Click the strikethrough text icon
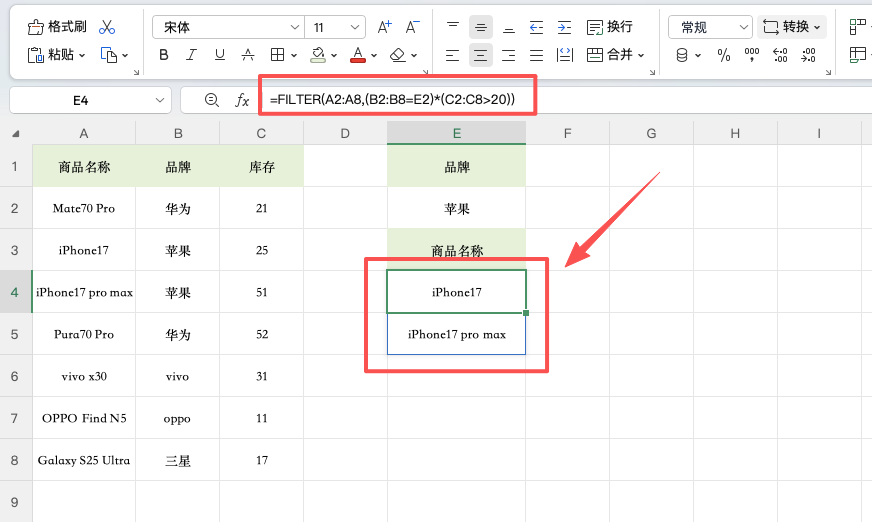Screen dimensions: 872x522 coord(247,55)
